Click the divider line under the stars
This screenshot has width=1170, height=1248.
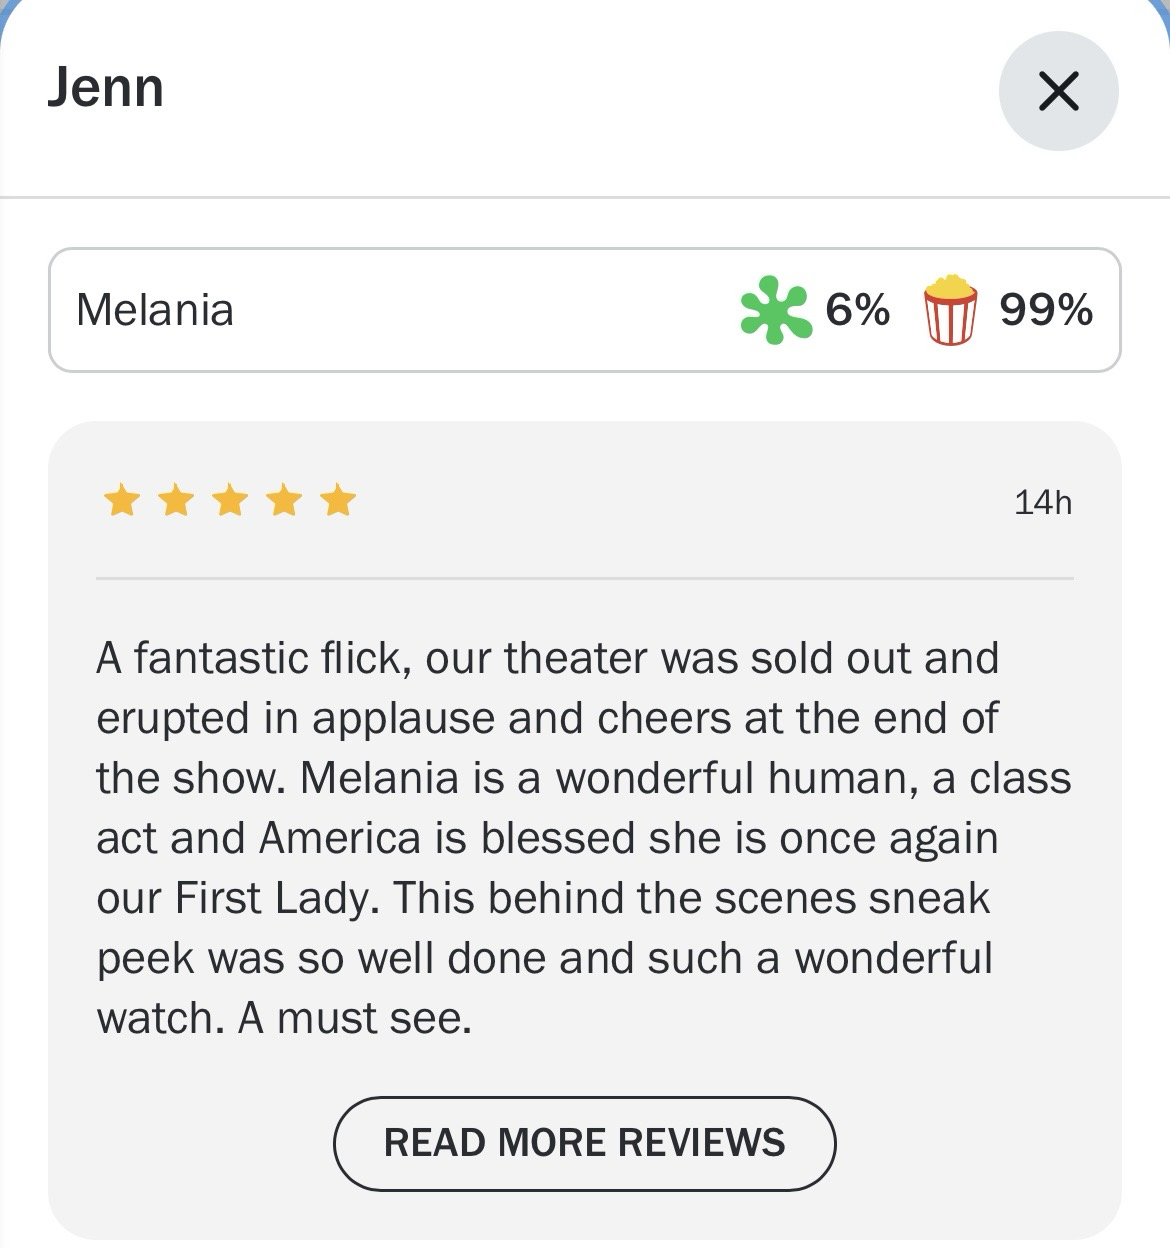click(584, 578)
